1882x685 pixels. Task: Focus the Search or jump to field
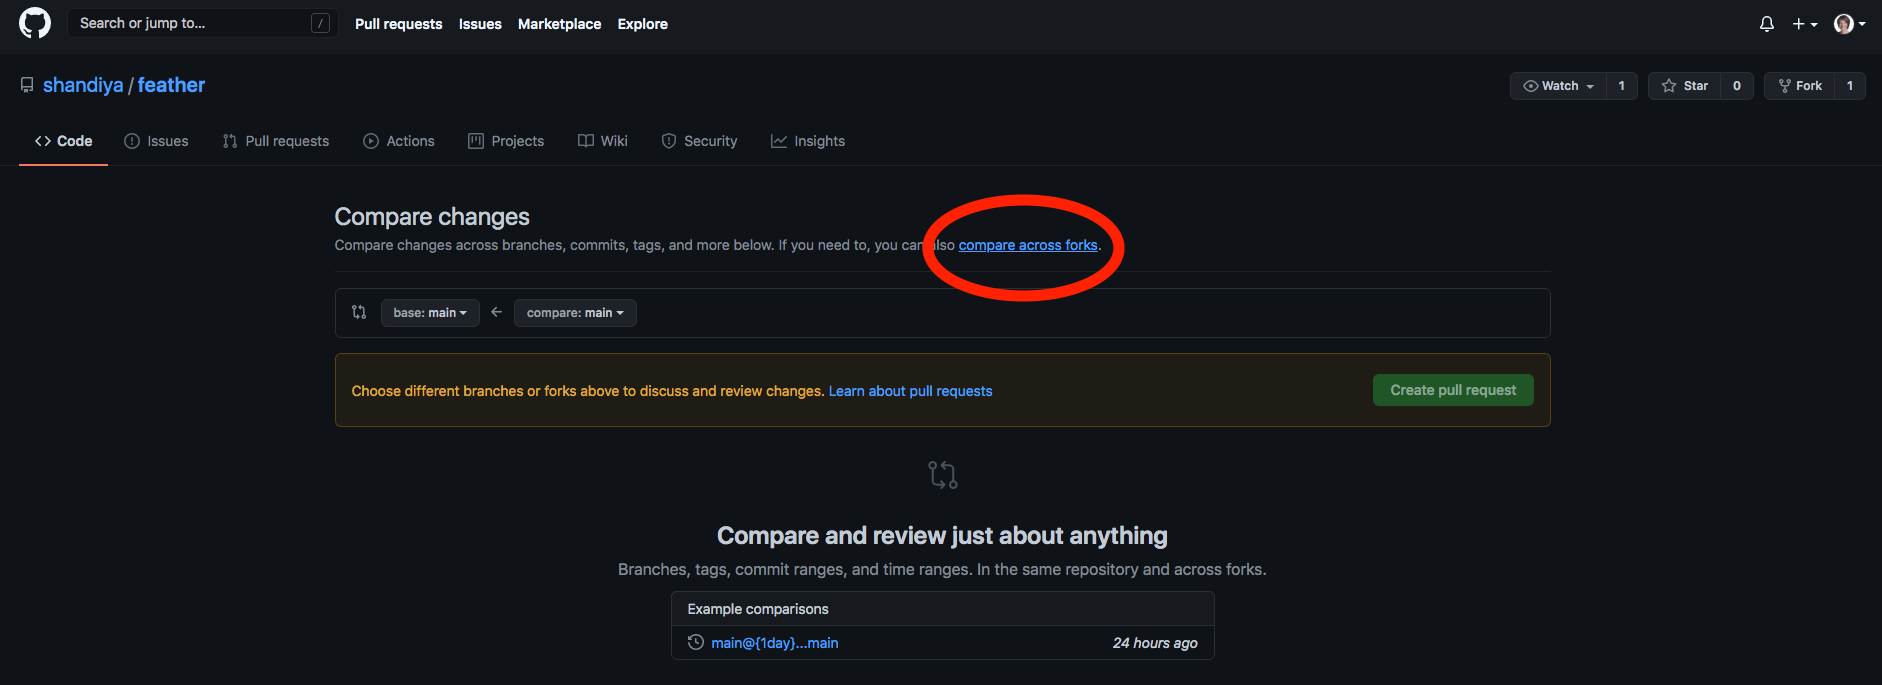point(202,23)
